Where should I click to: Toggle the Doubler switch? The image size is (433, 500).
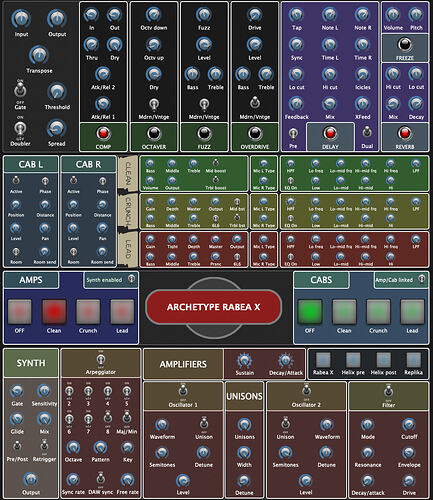20,128
